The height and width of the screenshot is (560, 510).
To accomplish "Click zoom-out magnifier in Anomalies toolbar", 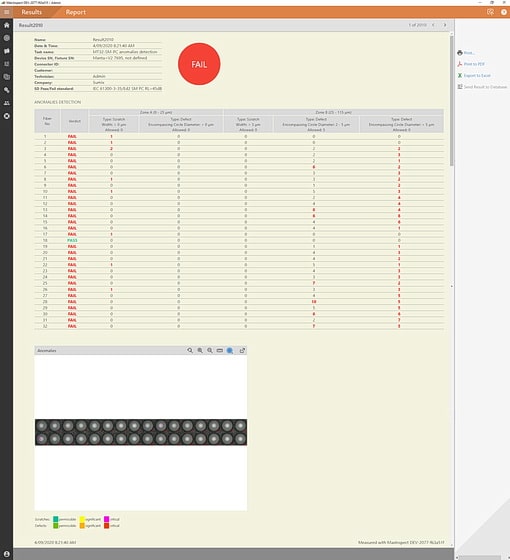I will [210, 351].
